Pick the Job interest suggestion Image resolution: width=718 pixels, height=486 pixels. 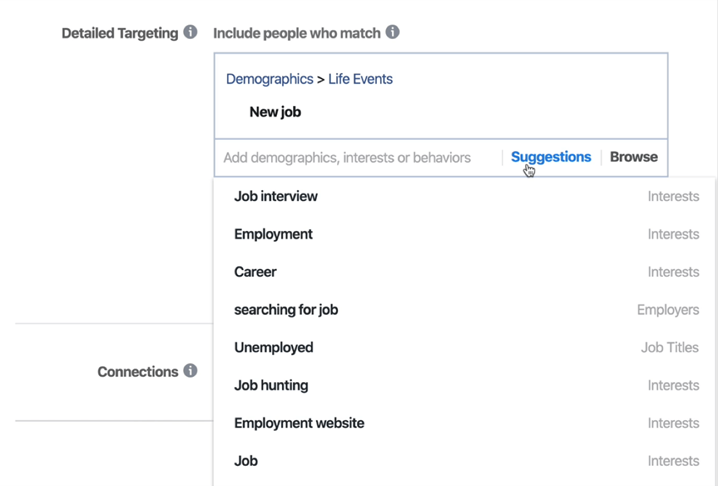coord(464,461)
